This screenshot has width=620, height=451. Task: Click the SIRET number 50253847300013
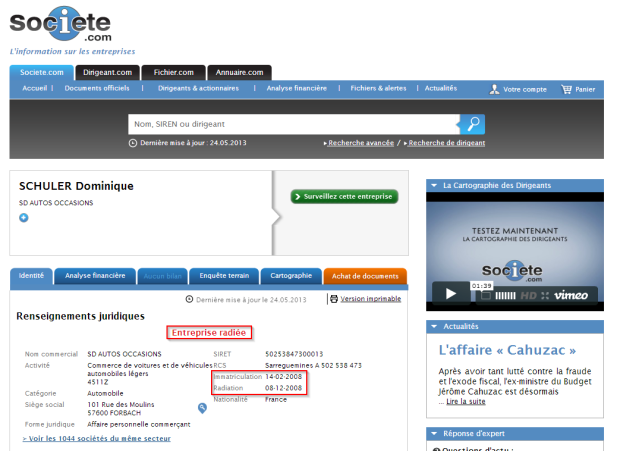(294, 354)
